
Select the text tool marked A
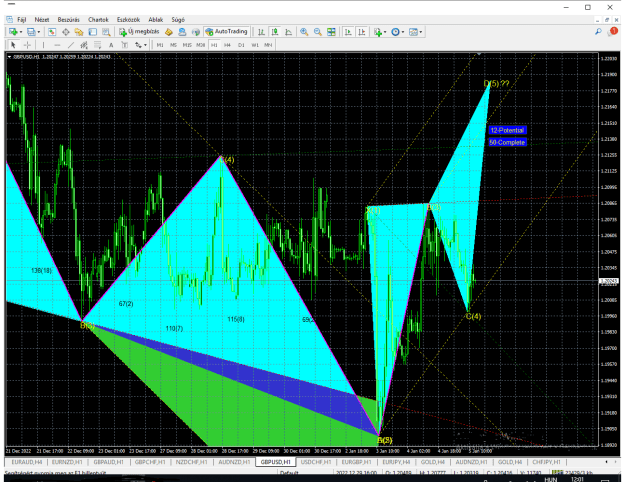[x=111, y=45]
